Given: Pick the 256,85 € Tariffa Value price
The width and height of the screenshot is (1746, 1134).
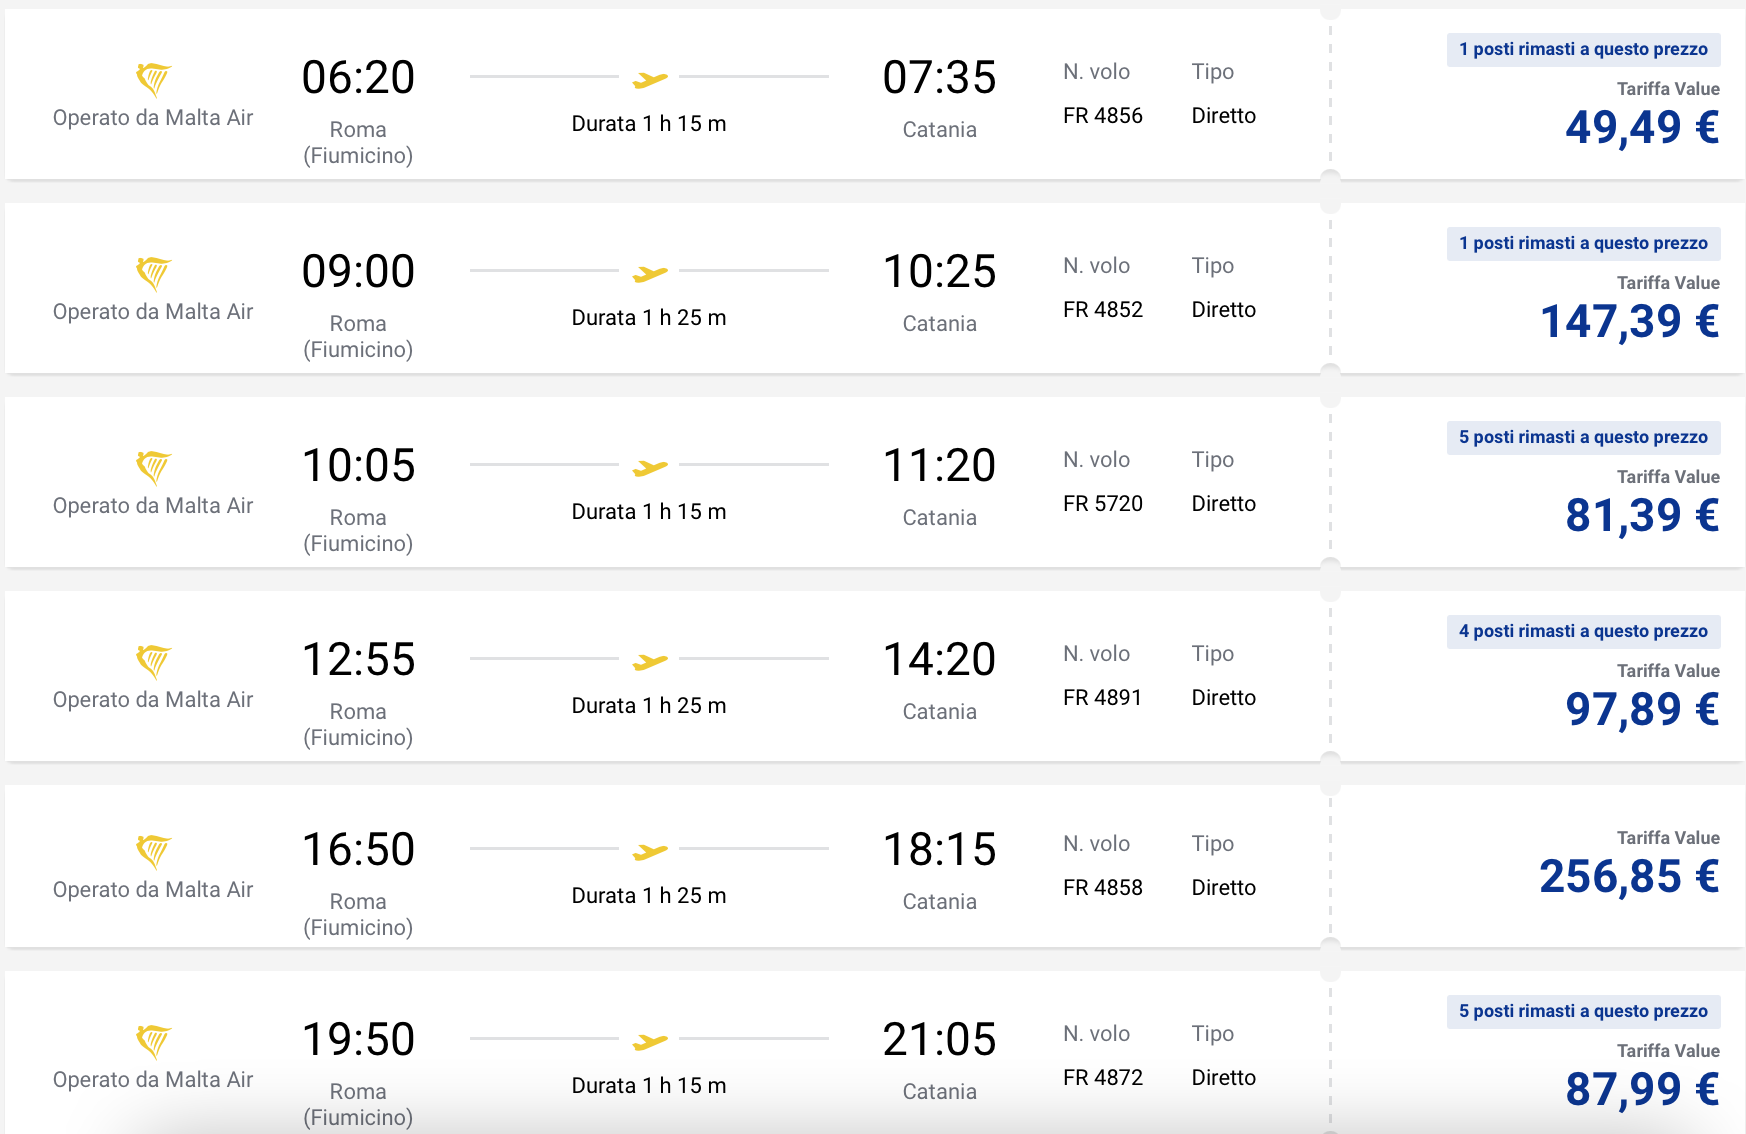Looking at the screenshot, I should coord(1630,876).
